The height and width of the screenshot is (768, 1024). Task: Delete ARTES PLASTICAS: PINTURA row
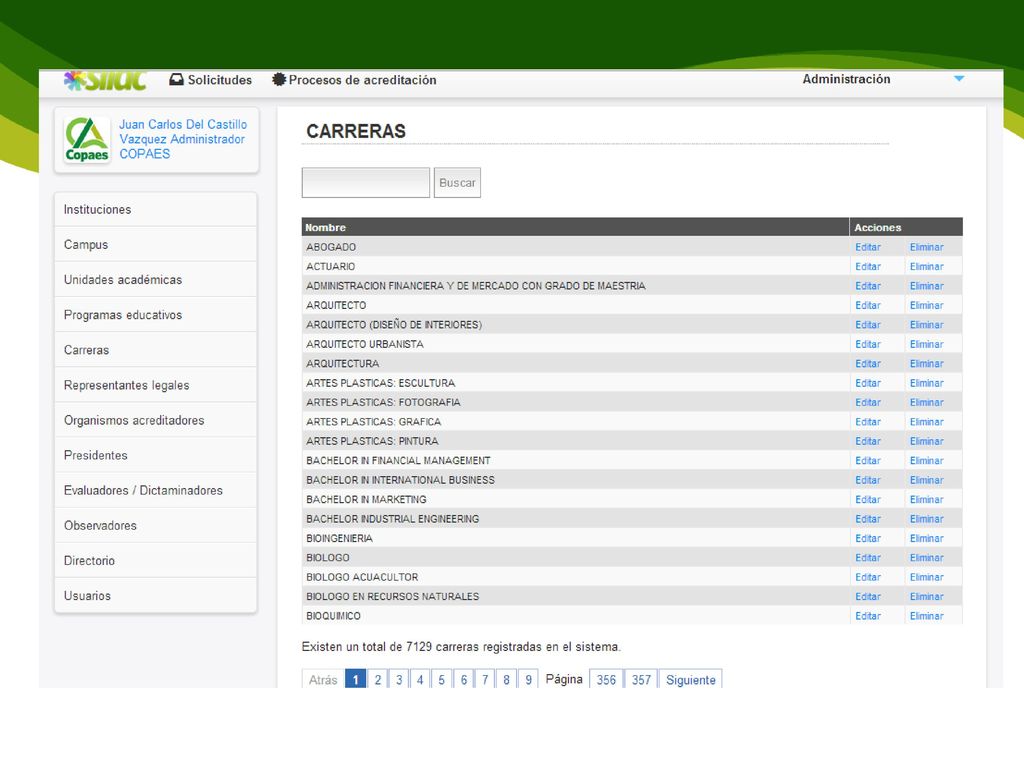[x=927, y=441]
